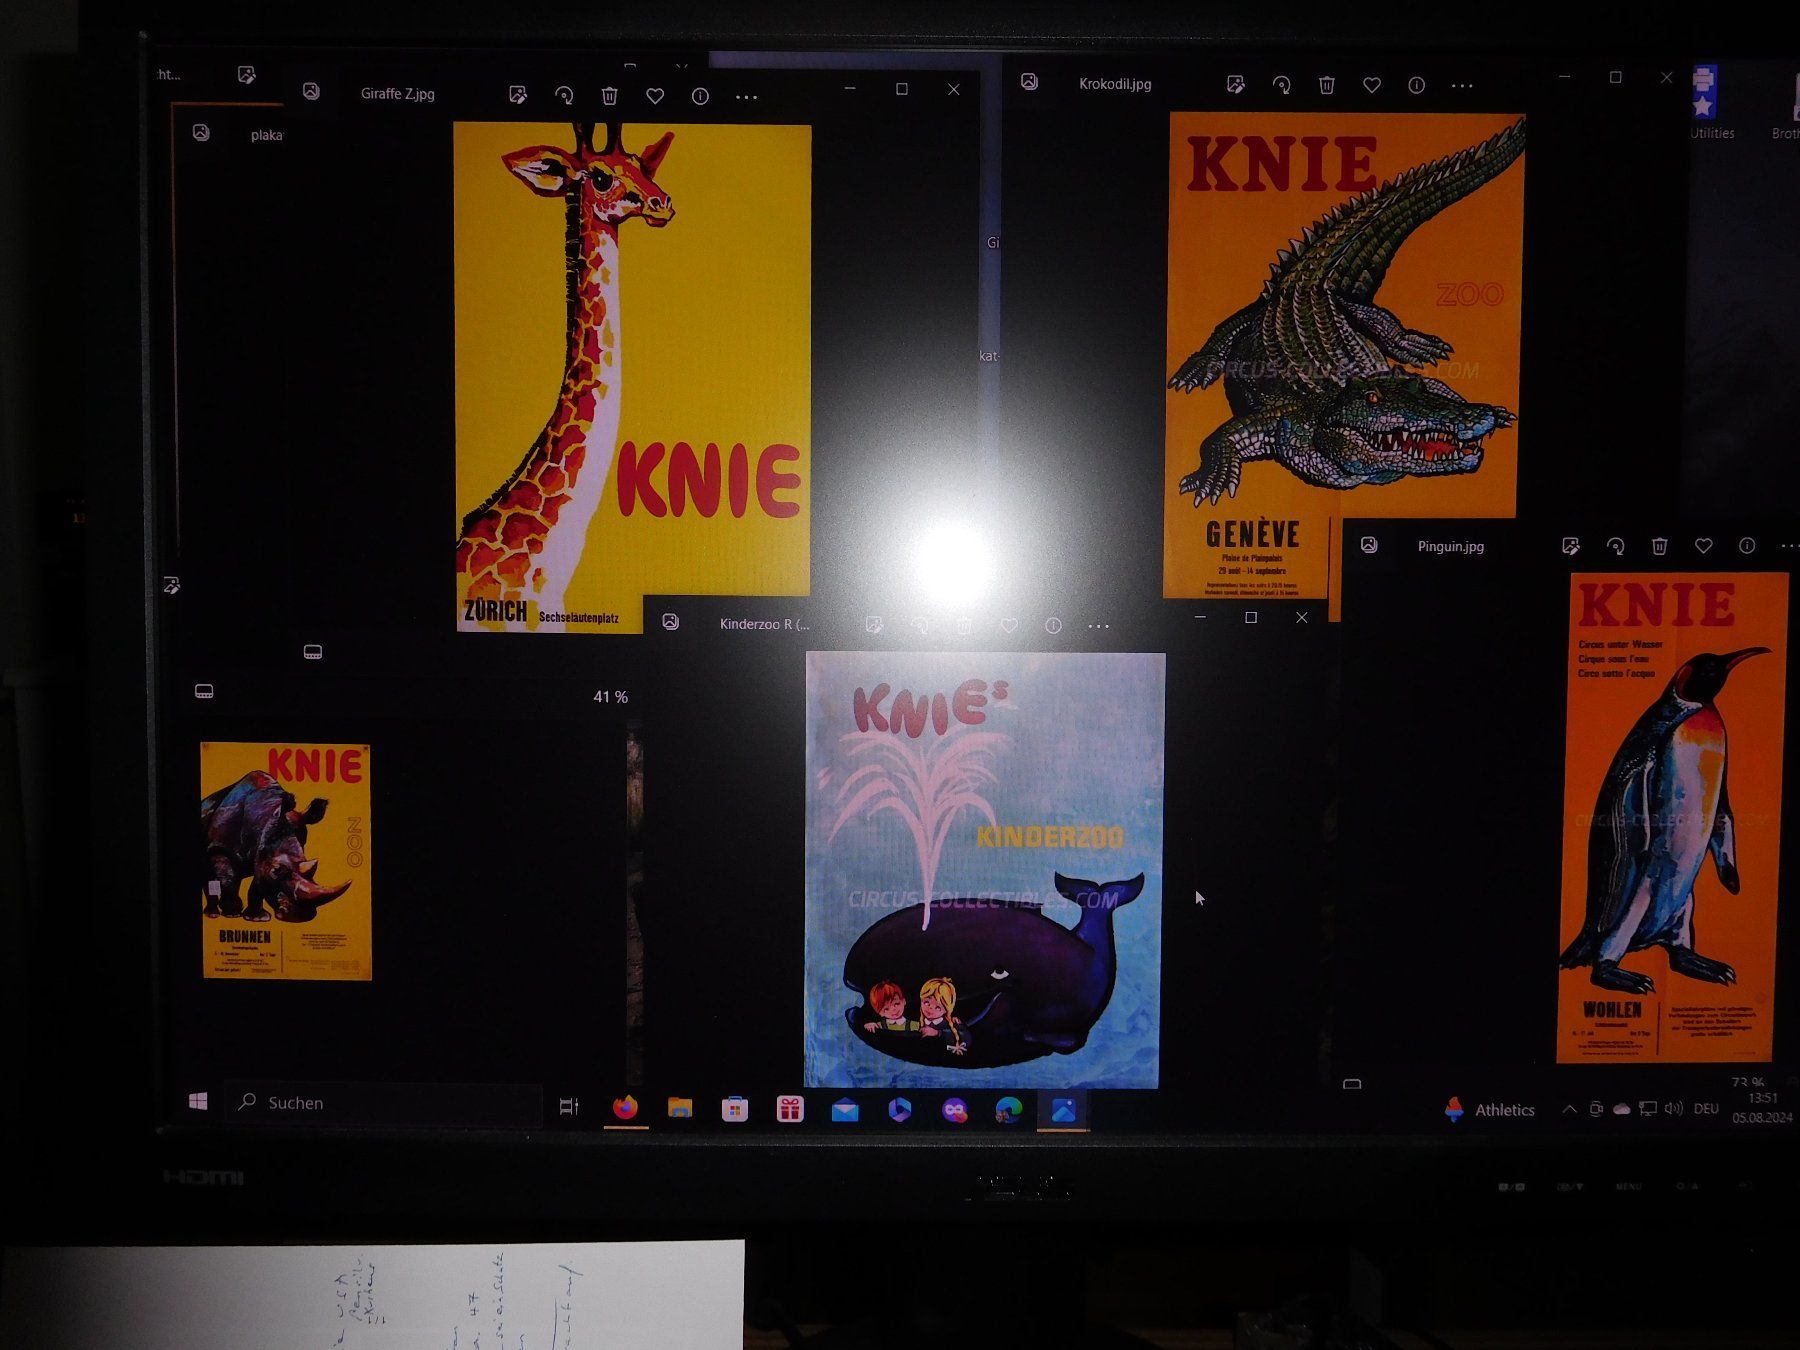This screenshot has height=1350, width=1800.
Task: Rotate the image in Giraffe Z.jpg window
Action: [564, 95]
